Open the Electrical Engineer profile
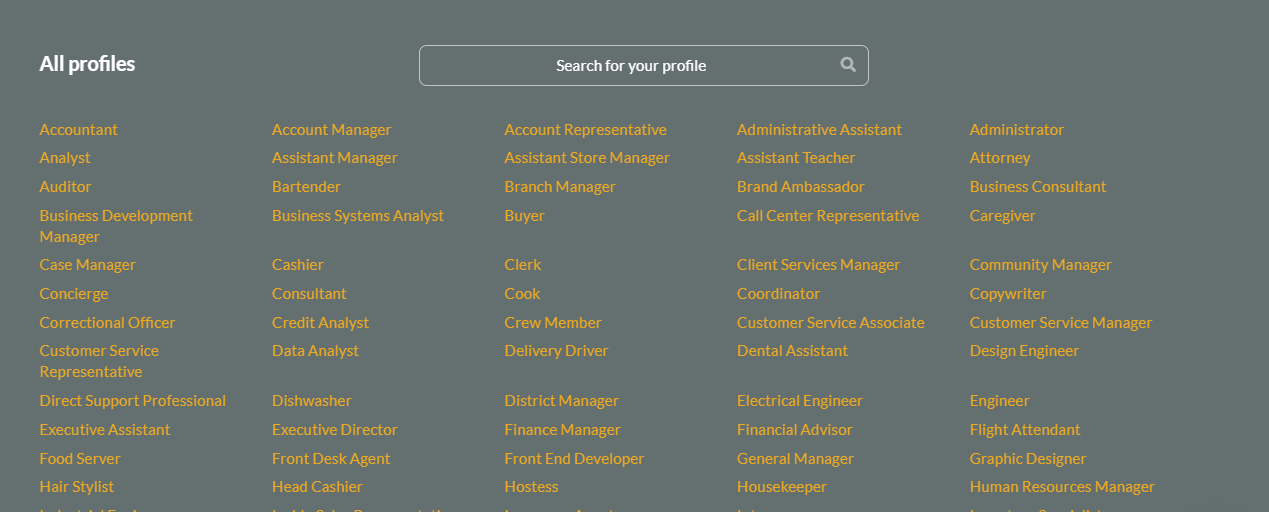 point(799,401)
